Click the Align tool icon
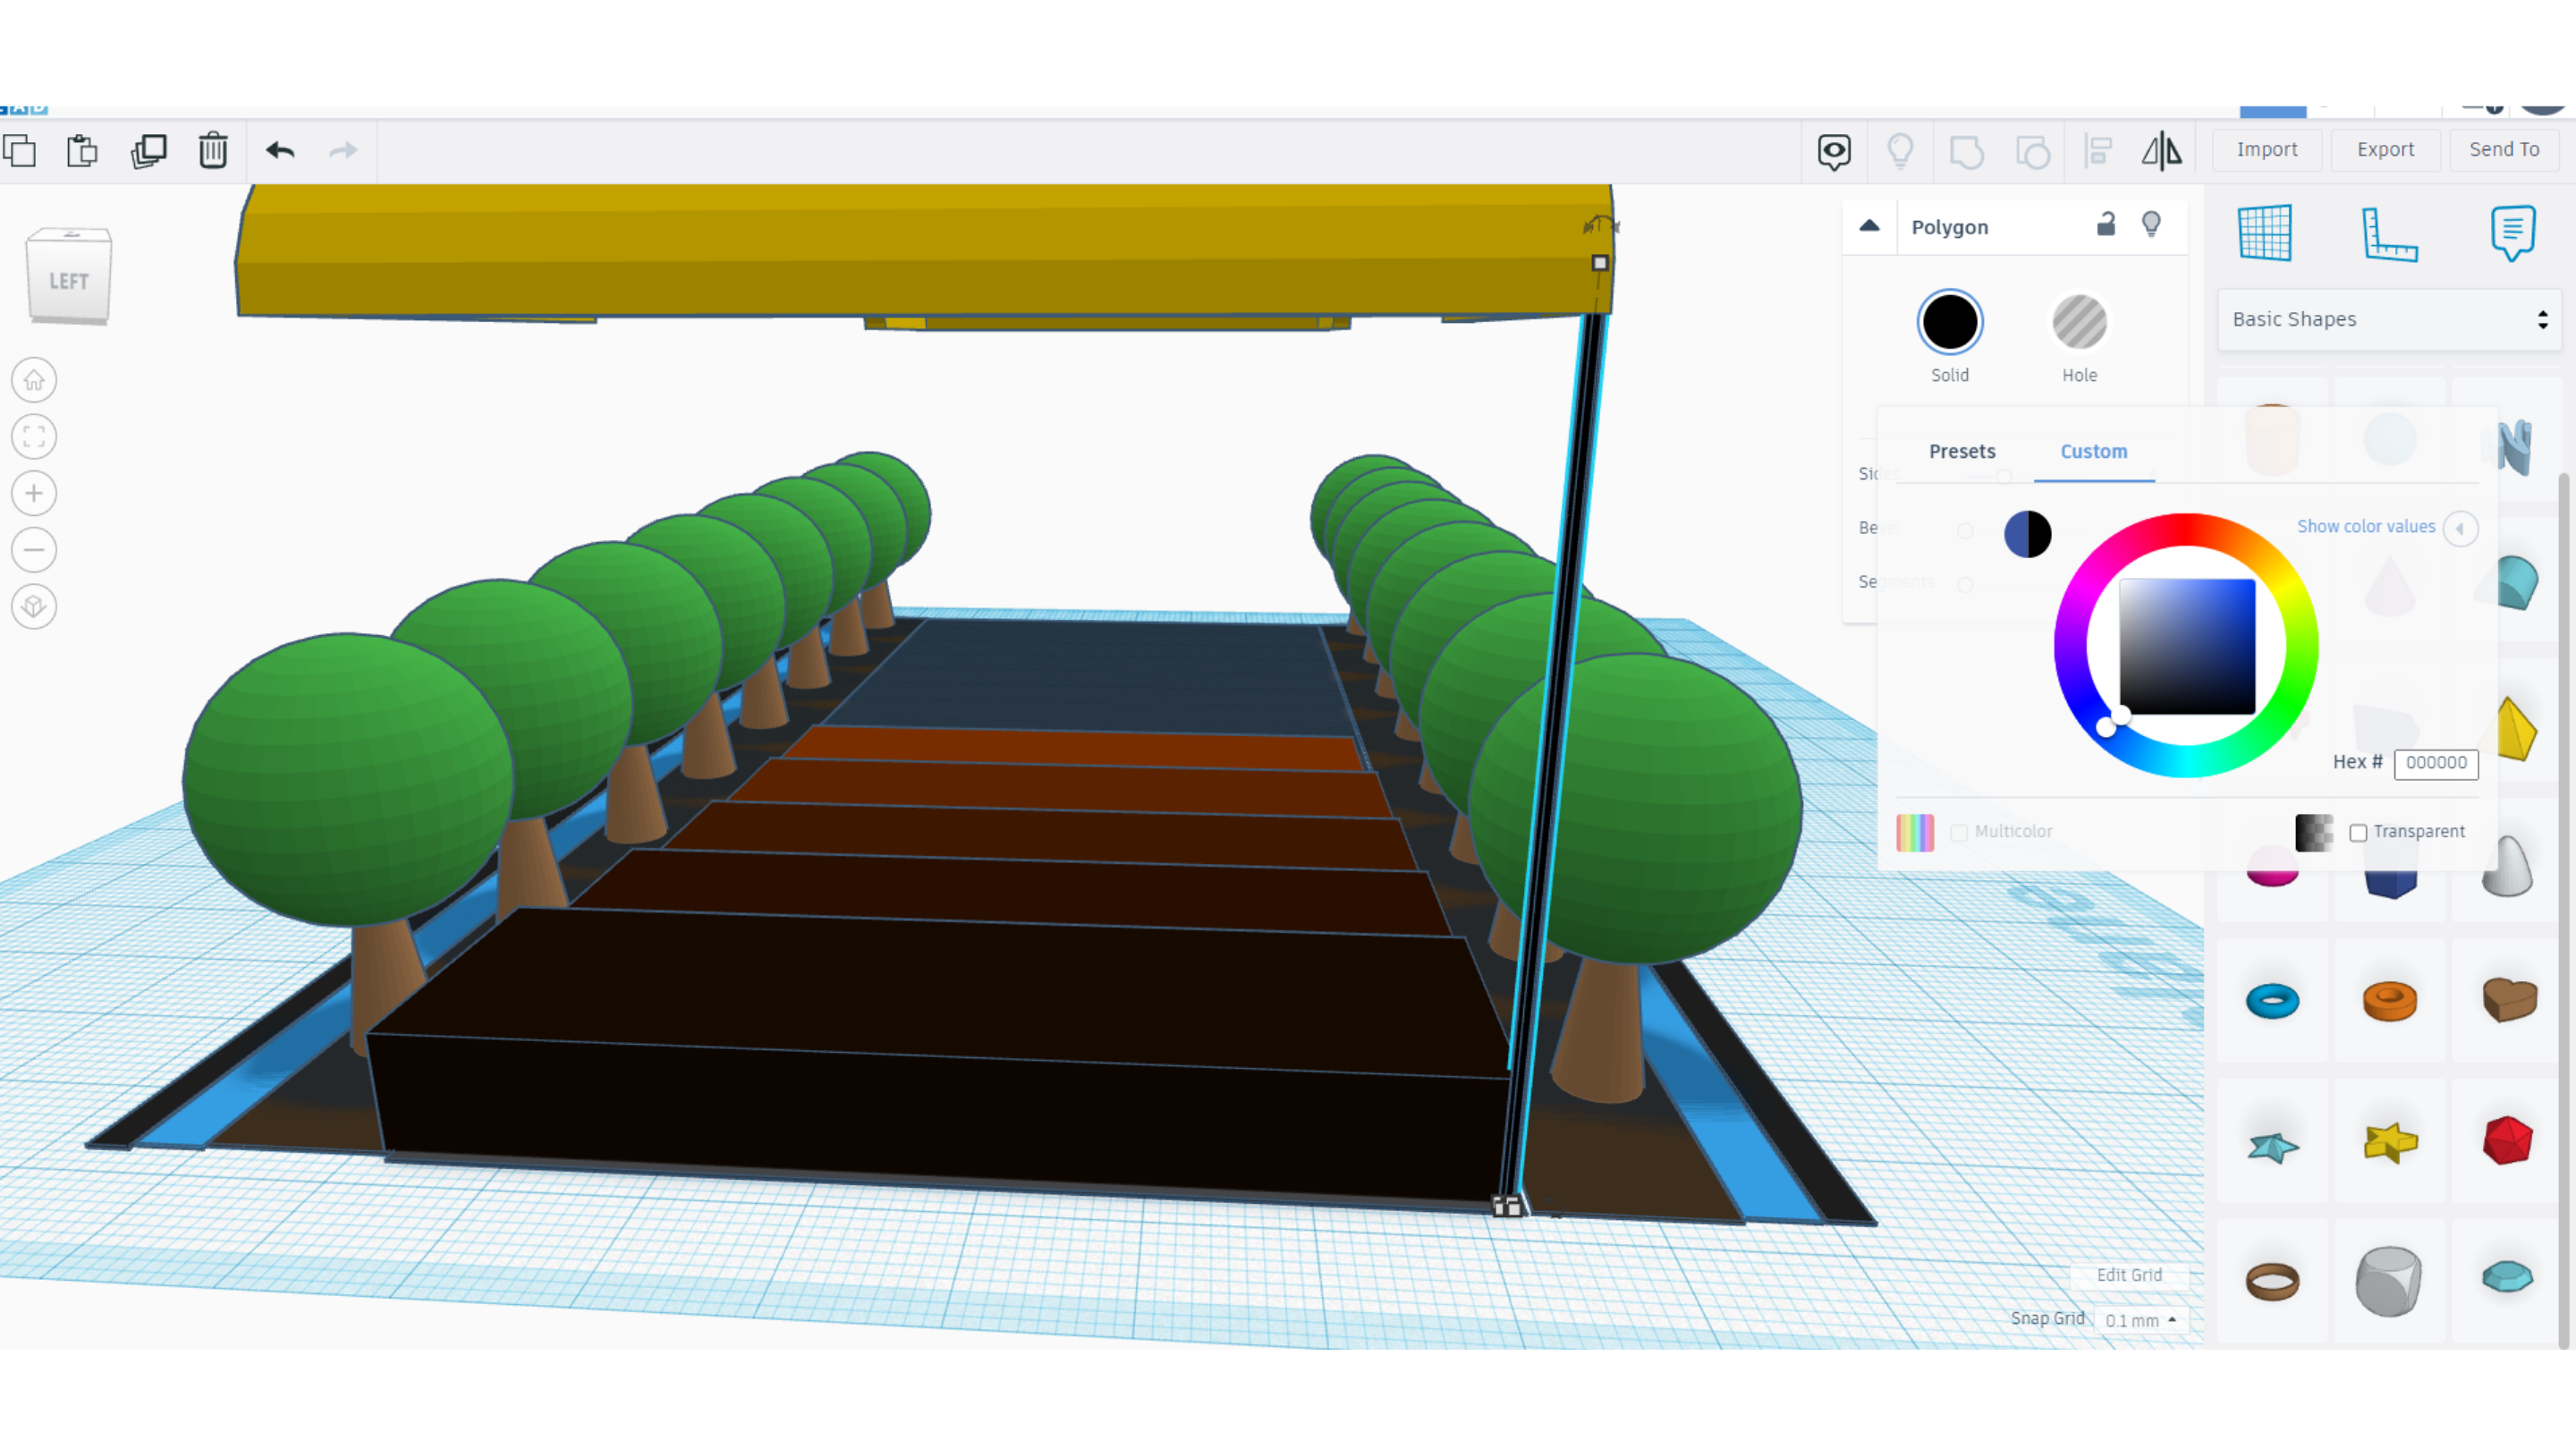Screen dimensions: 2576x1449 point(2098,151)
